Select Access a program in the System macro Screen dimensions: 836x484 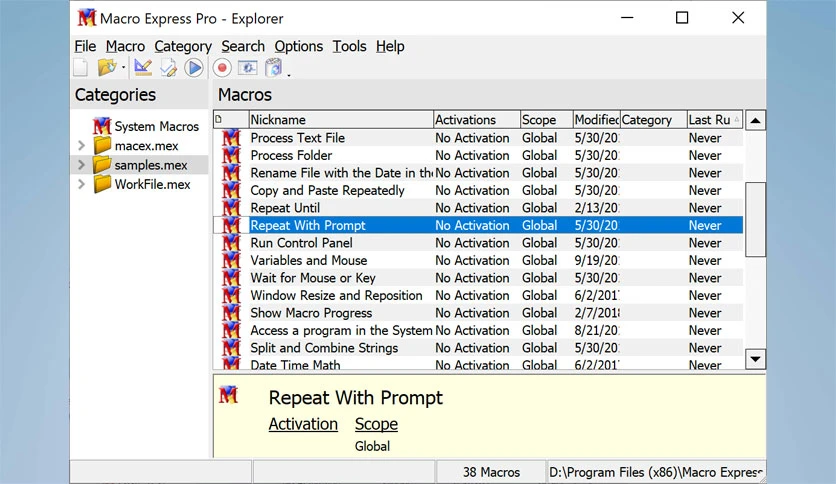341,330
